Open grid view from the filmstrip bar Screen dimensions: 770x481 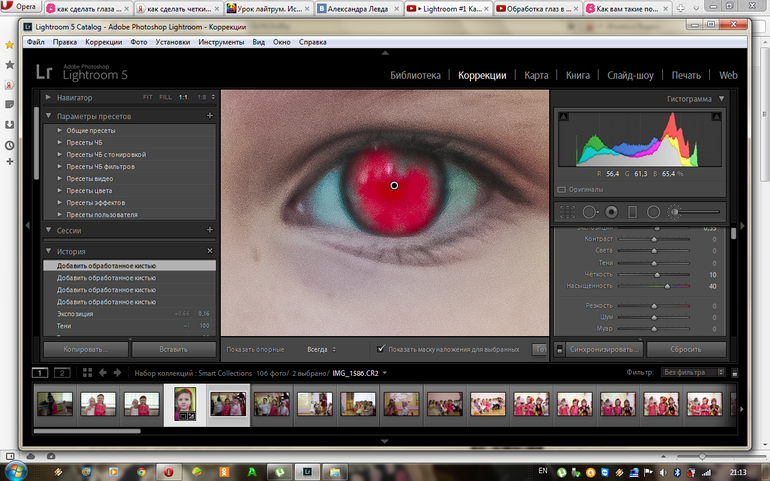pos(87,372)
